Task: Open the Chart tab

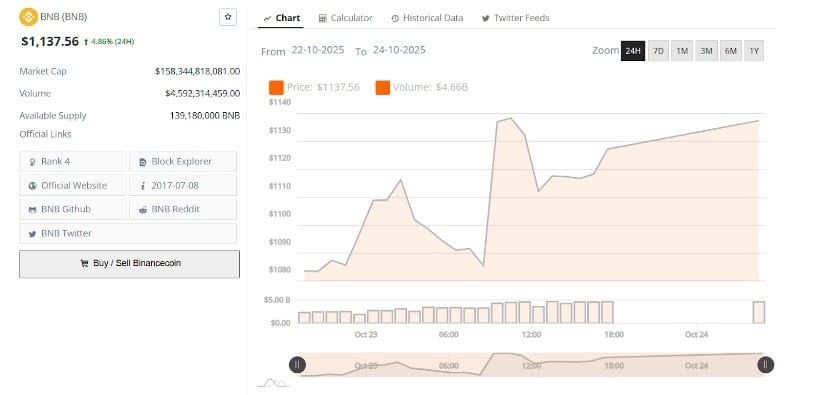Action: pyautogui.click(x=281, y=18)
